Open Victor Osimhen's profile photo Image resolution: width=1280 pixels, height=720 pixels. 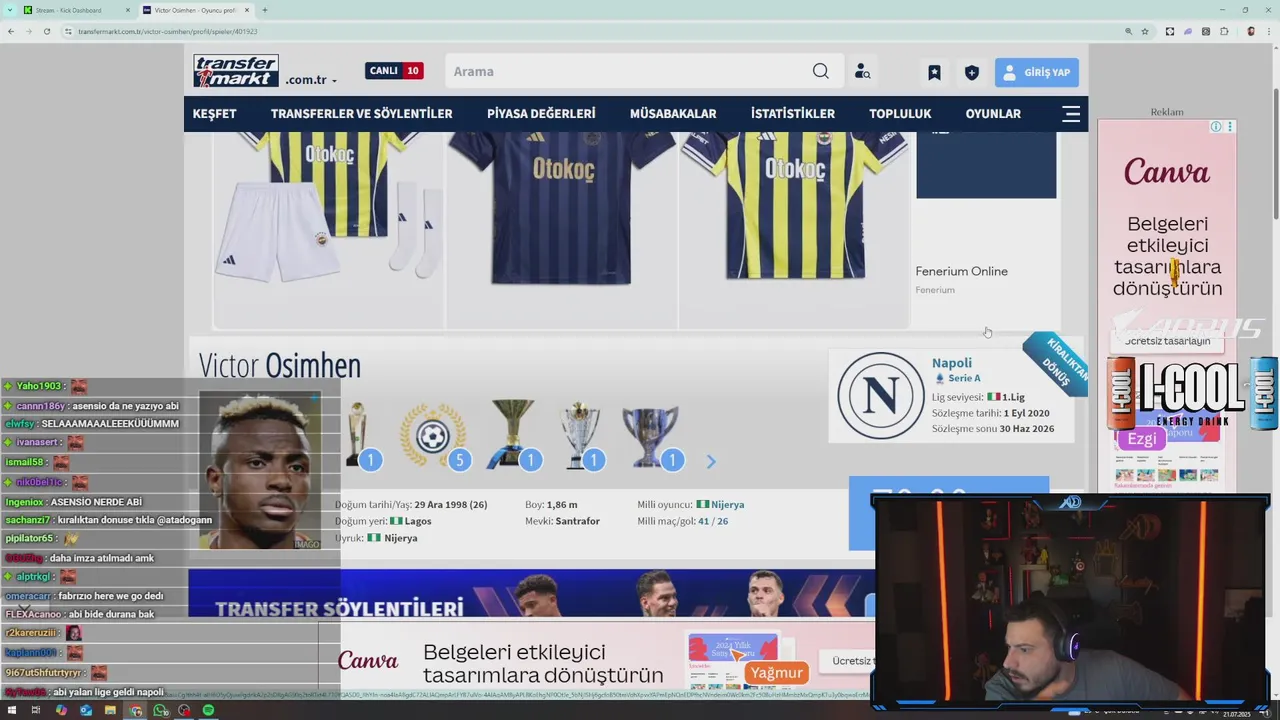pyautogui.click(x=259, y=471)
